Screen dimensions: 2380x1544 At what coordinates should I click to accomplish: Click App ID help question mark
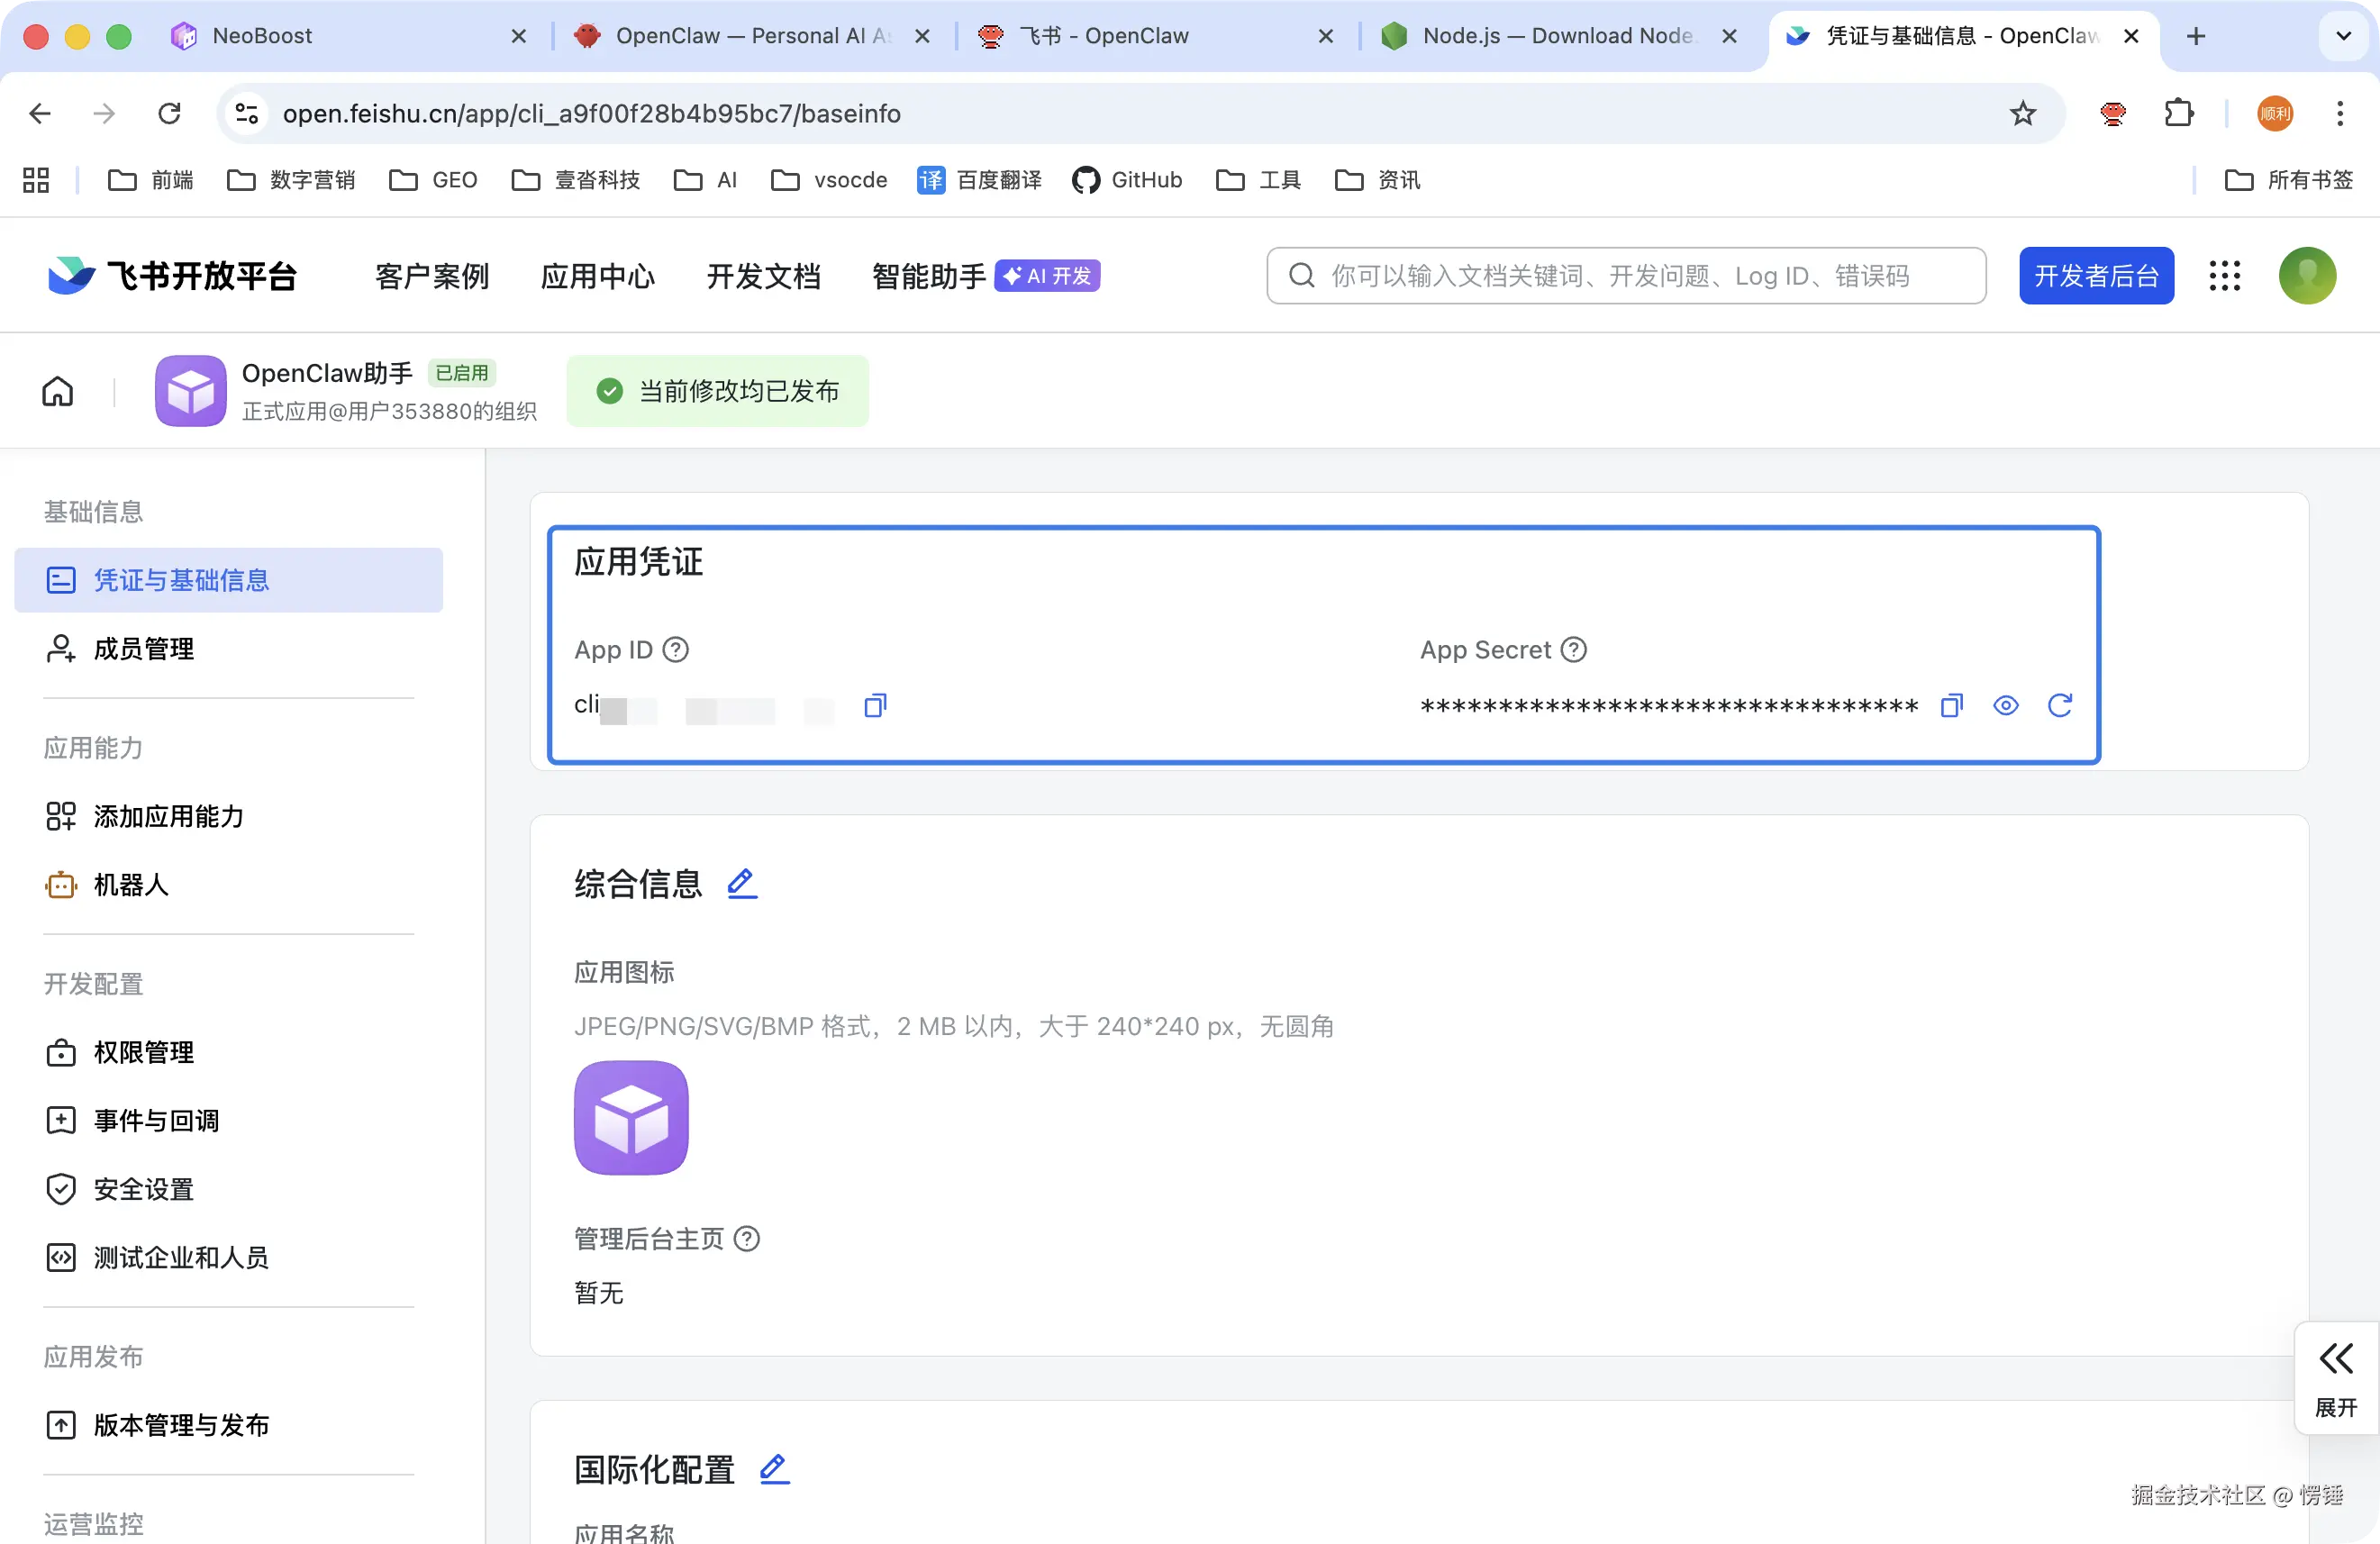[676, 650]
